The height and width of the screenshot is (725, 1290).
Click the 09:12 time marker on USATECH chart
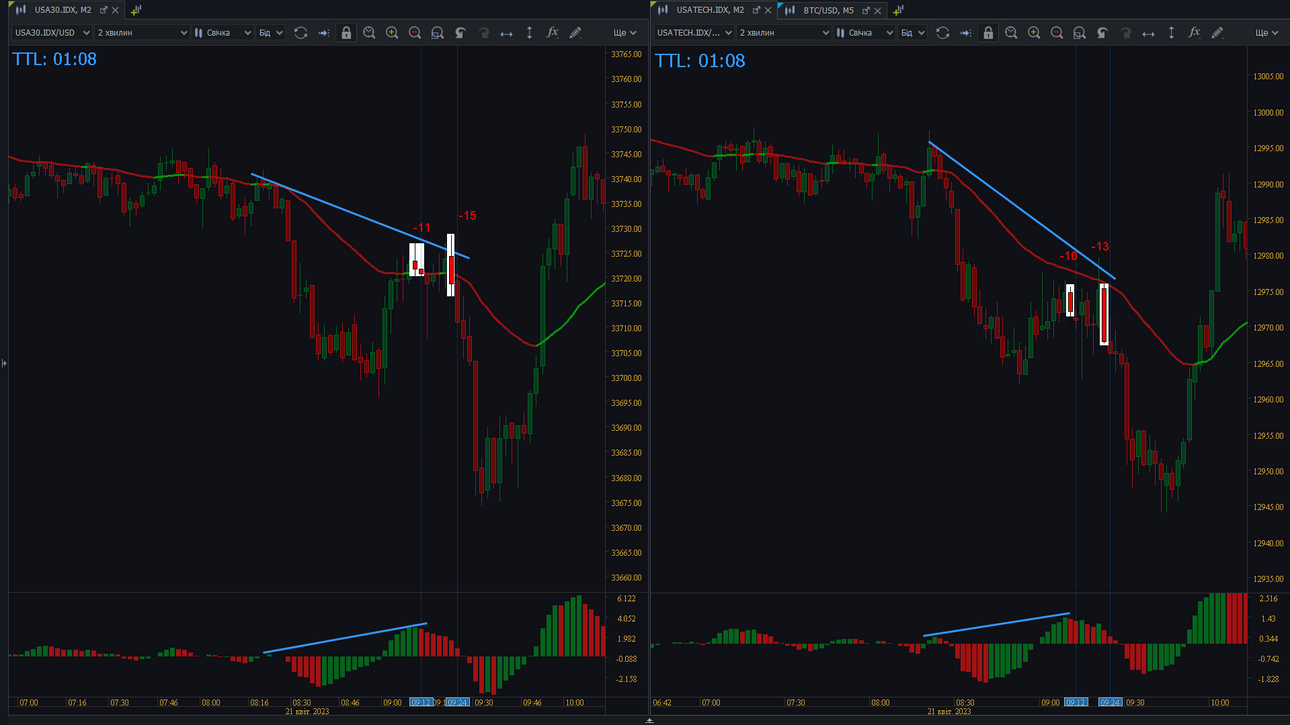click(x=1075, y=703)
